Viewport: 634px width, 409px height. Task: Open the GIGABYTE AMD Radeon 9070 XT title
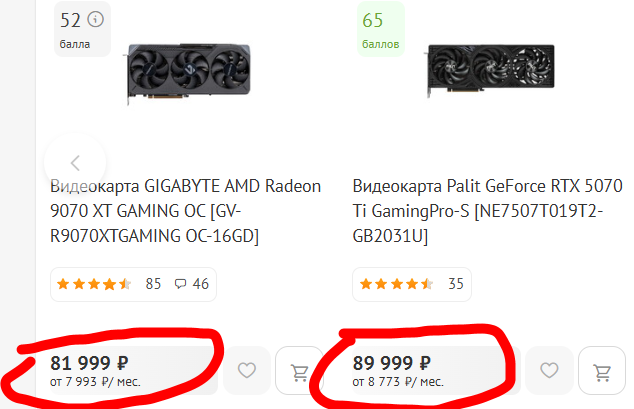point(186,210)
